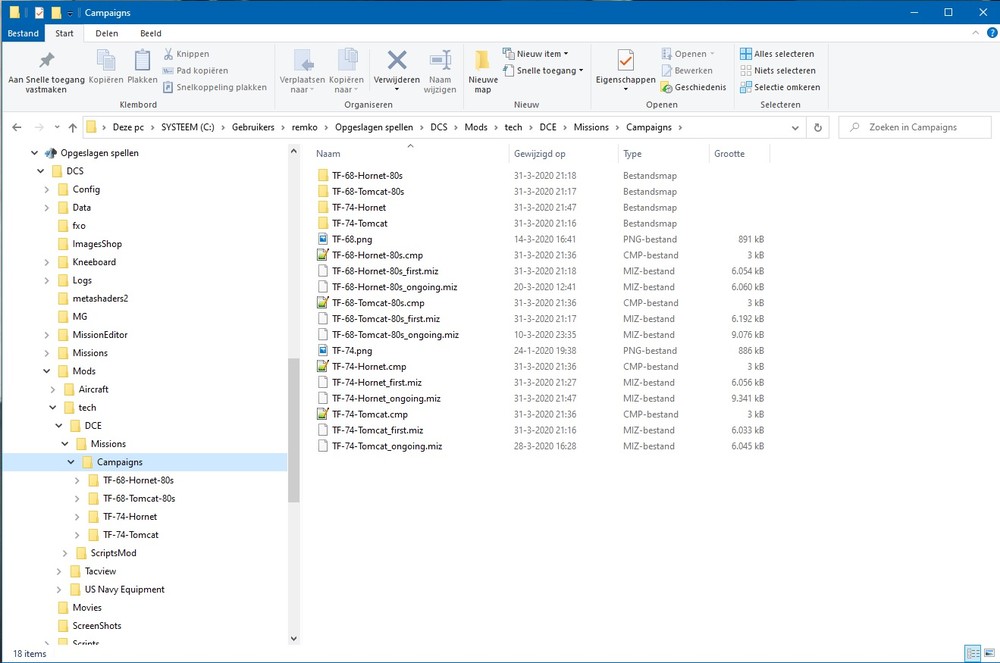Click the navigation pane scrollbar thumb
The width and height of the screenshot is (1000, 663).
(x=293, y=430)
